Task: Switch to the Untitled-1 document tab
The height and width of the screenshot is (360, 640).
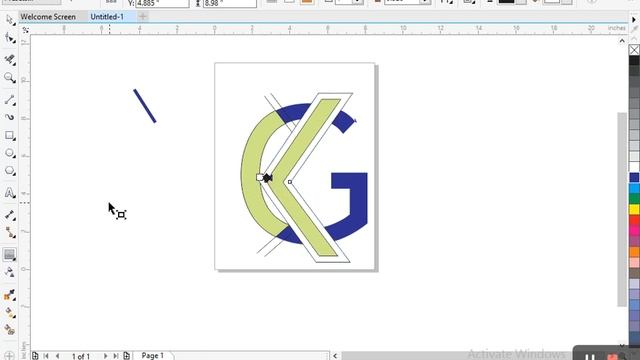Action: 107,17
